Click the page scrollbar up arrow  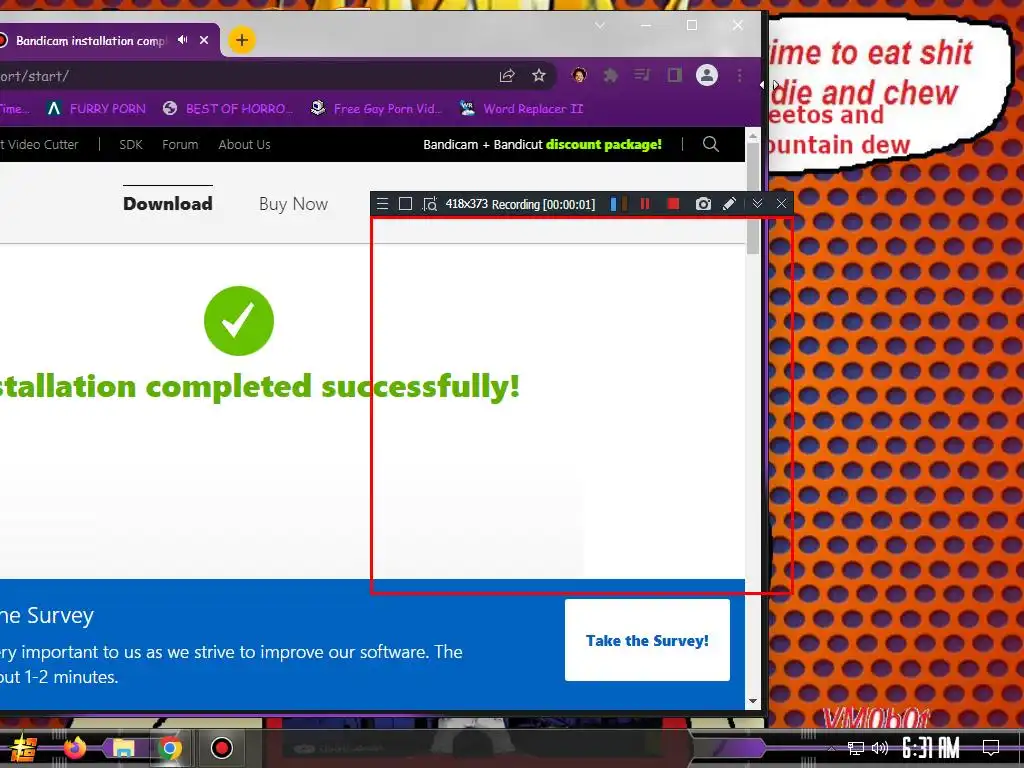752,136
